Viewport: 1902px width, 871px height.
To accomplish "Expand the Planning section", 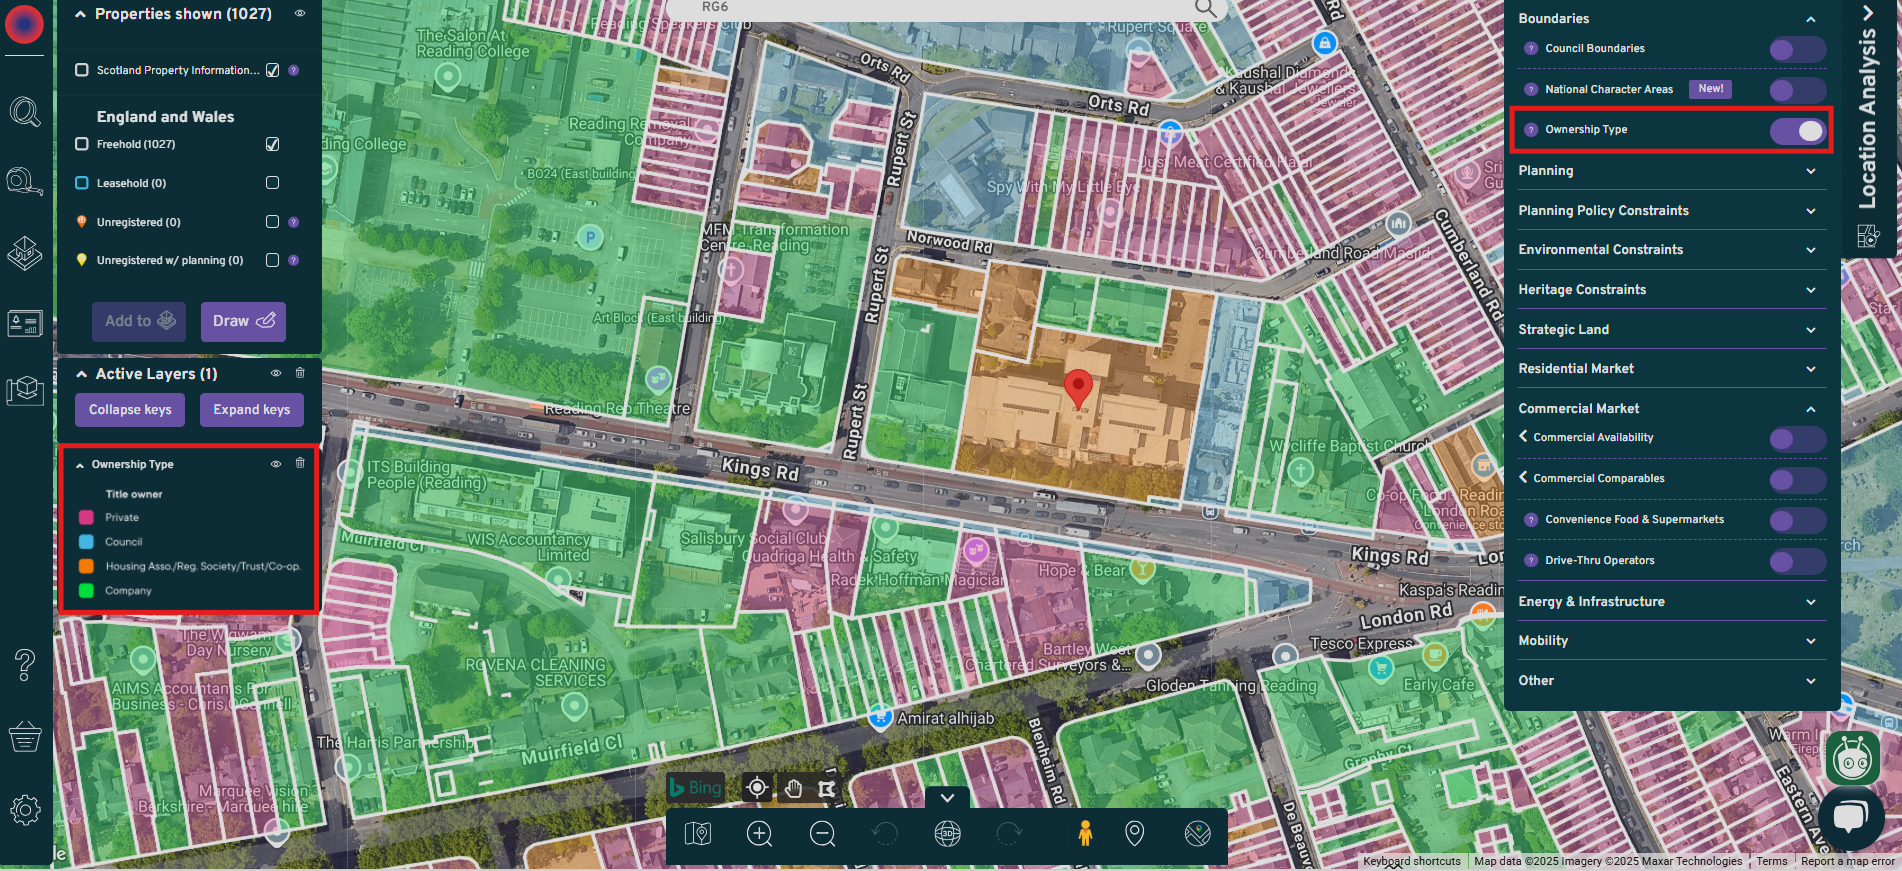I will tap(1811, 171).
